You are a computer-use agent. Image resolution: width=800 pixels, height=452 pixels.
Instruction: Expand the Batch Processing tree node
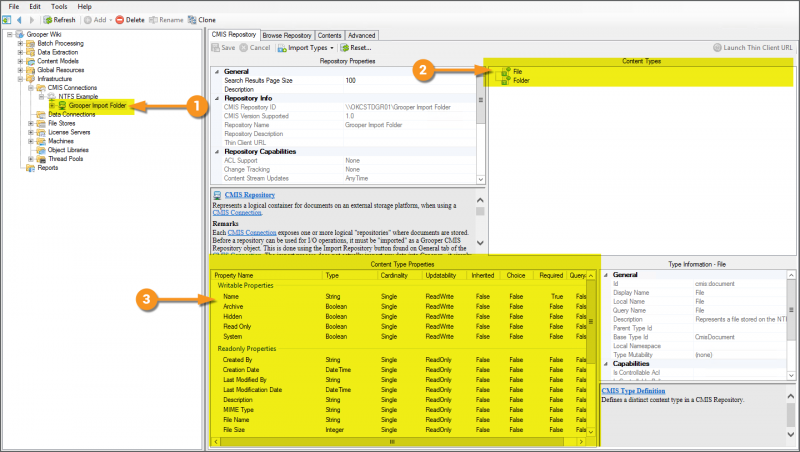tap(20, 43)
